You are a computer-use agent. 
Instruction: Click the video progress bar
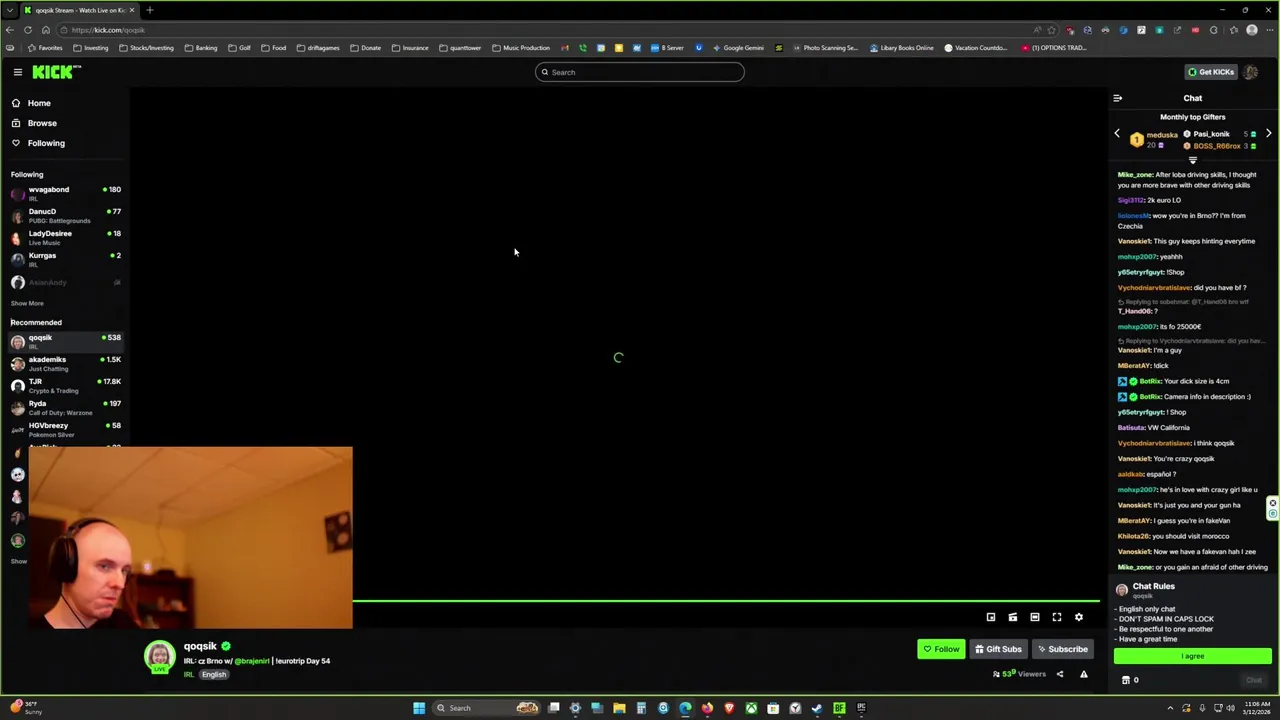(x=727, y=601)
